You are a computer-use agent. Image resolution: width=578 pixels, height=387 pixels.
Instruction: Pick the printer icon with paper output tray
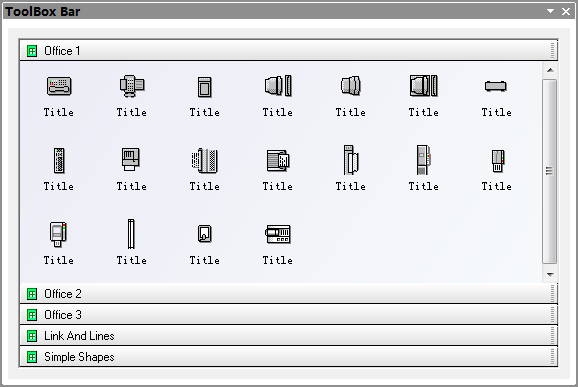point(131,159)
